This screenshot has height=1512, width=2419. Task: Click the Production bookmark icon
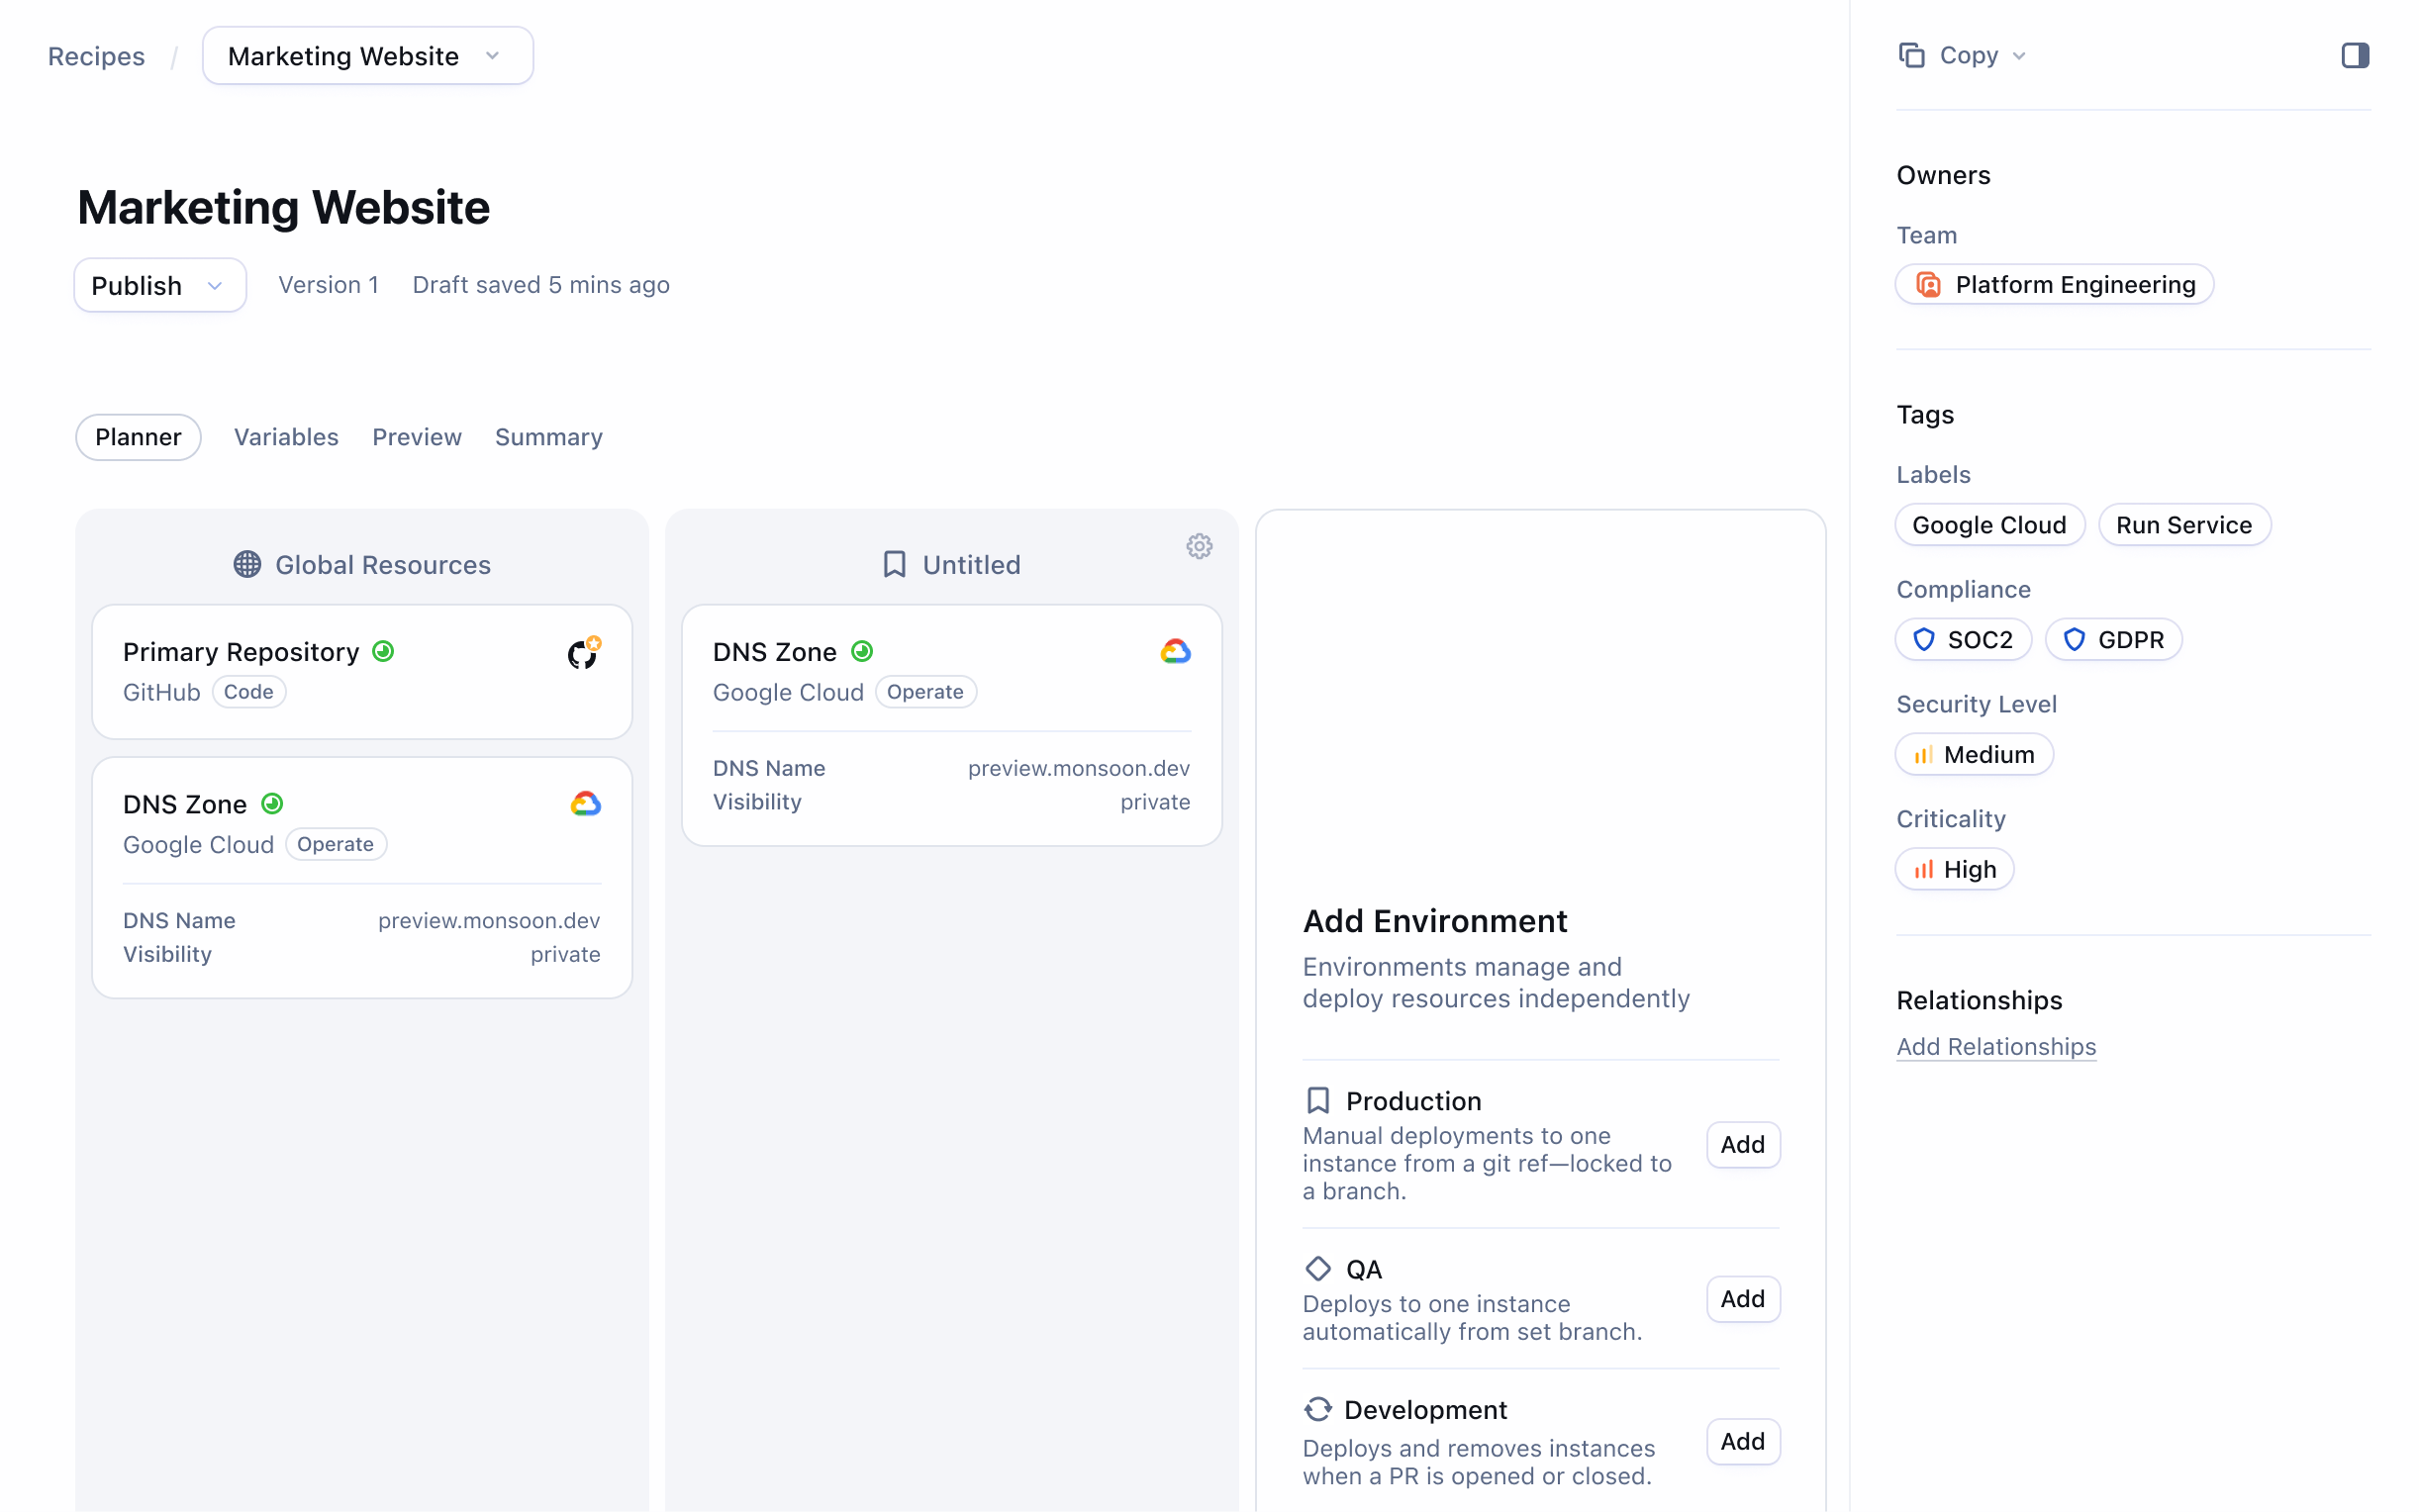click(x=1317, y=1100)
